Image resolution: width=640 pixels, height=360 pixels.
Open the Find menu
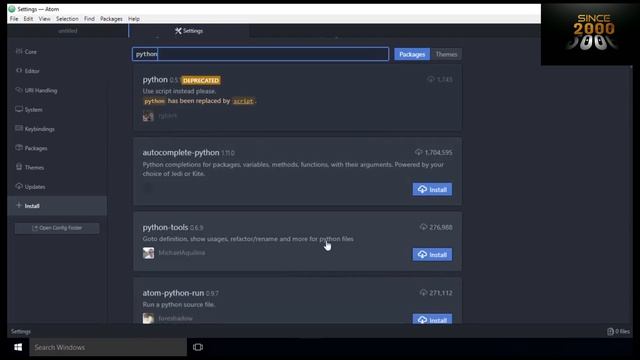[89, 19]
